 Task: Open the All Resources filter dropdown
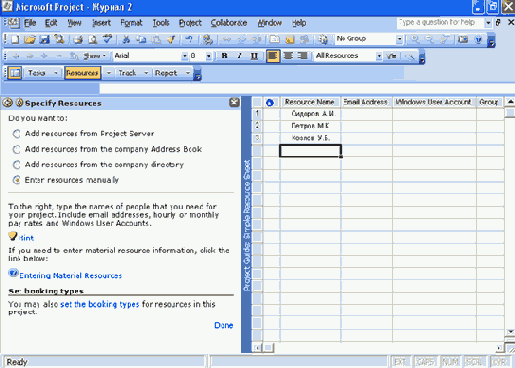(x=379, y=56)
